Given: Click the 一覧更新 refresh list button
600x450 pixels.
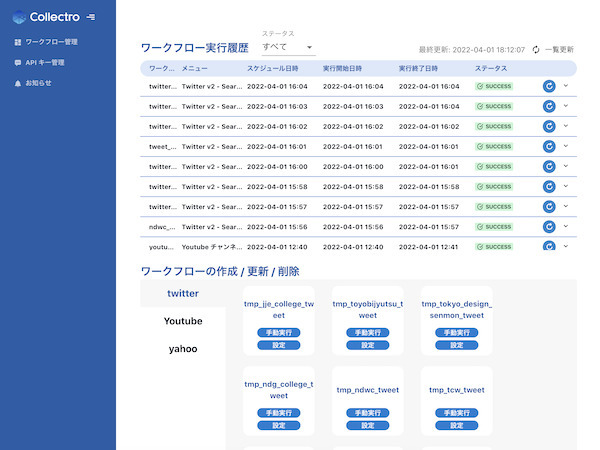Looking at the screenshot, I should coord(553,49).
